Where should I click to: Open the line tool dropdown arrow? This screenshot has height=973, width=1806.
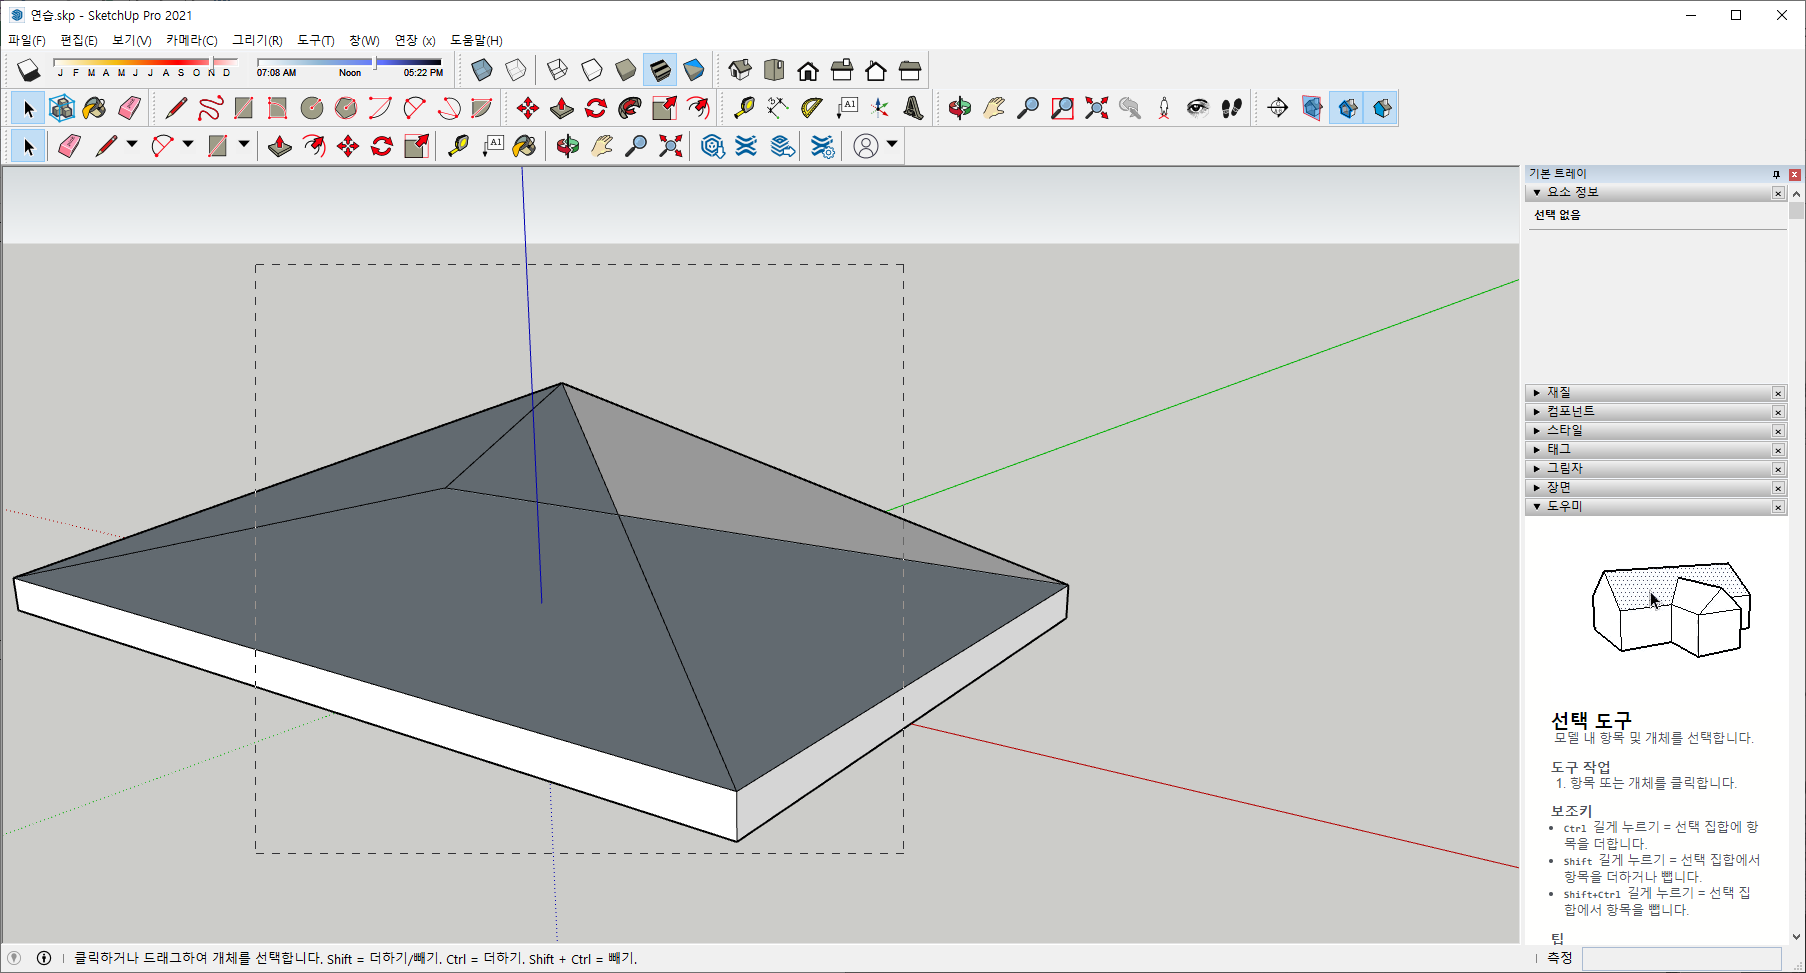pos(132,145)
